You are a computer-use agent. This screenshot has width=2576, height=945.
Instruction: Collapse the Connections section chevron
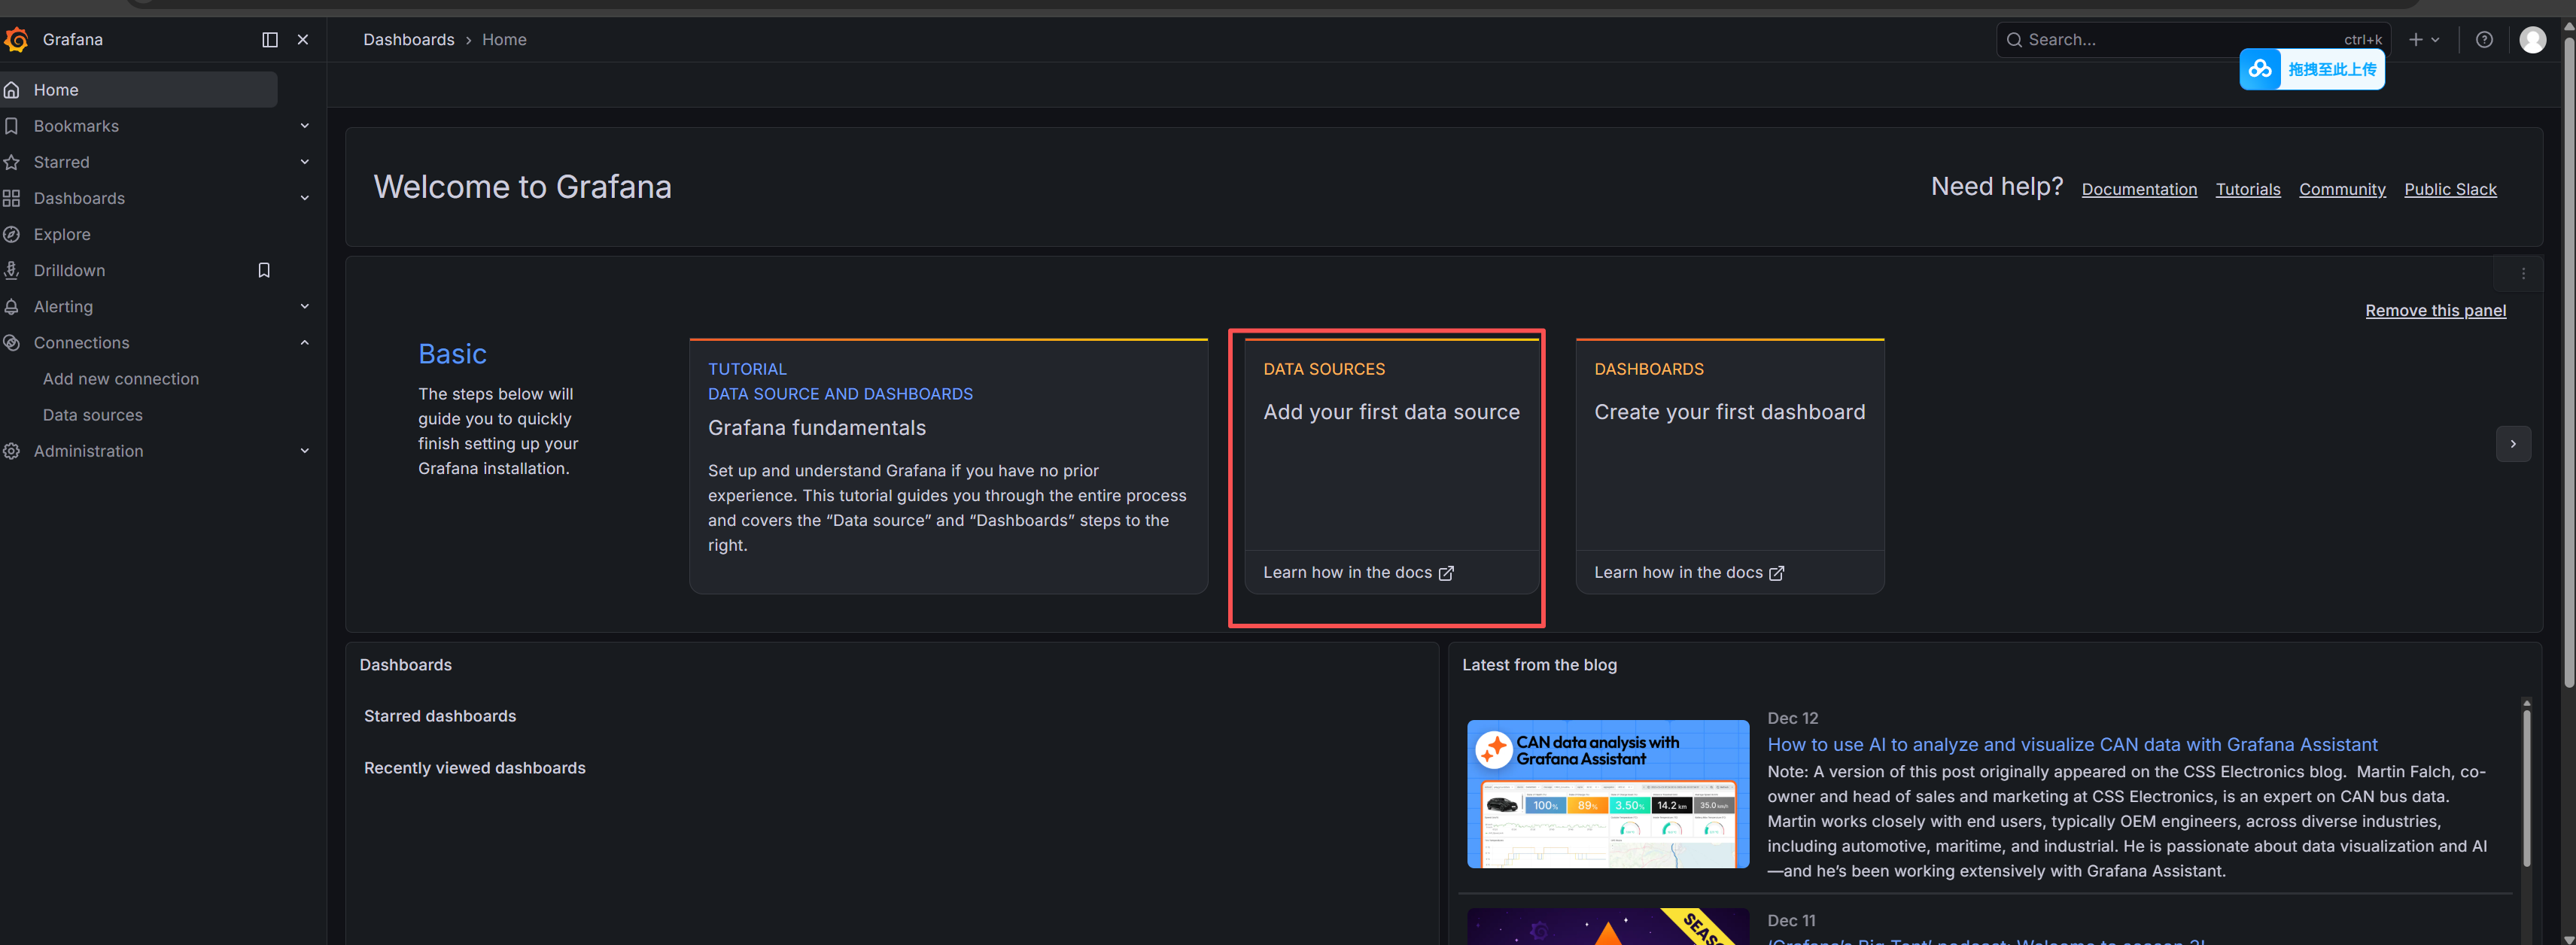click(304, 343)
